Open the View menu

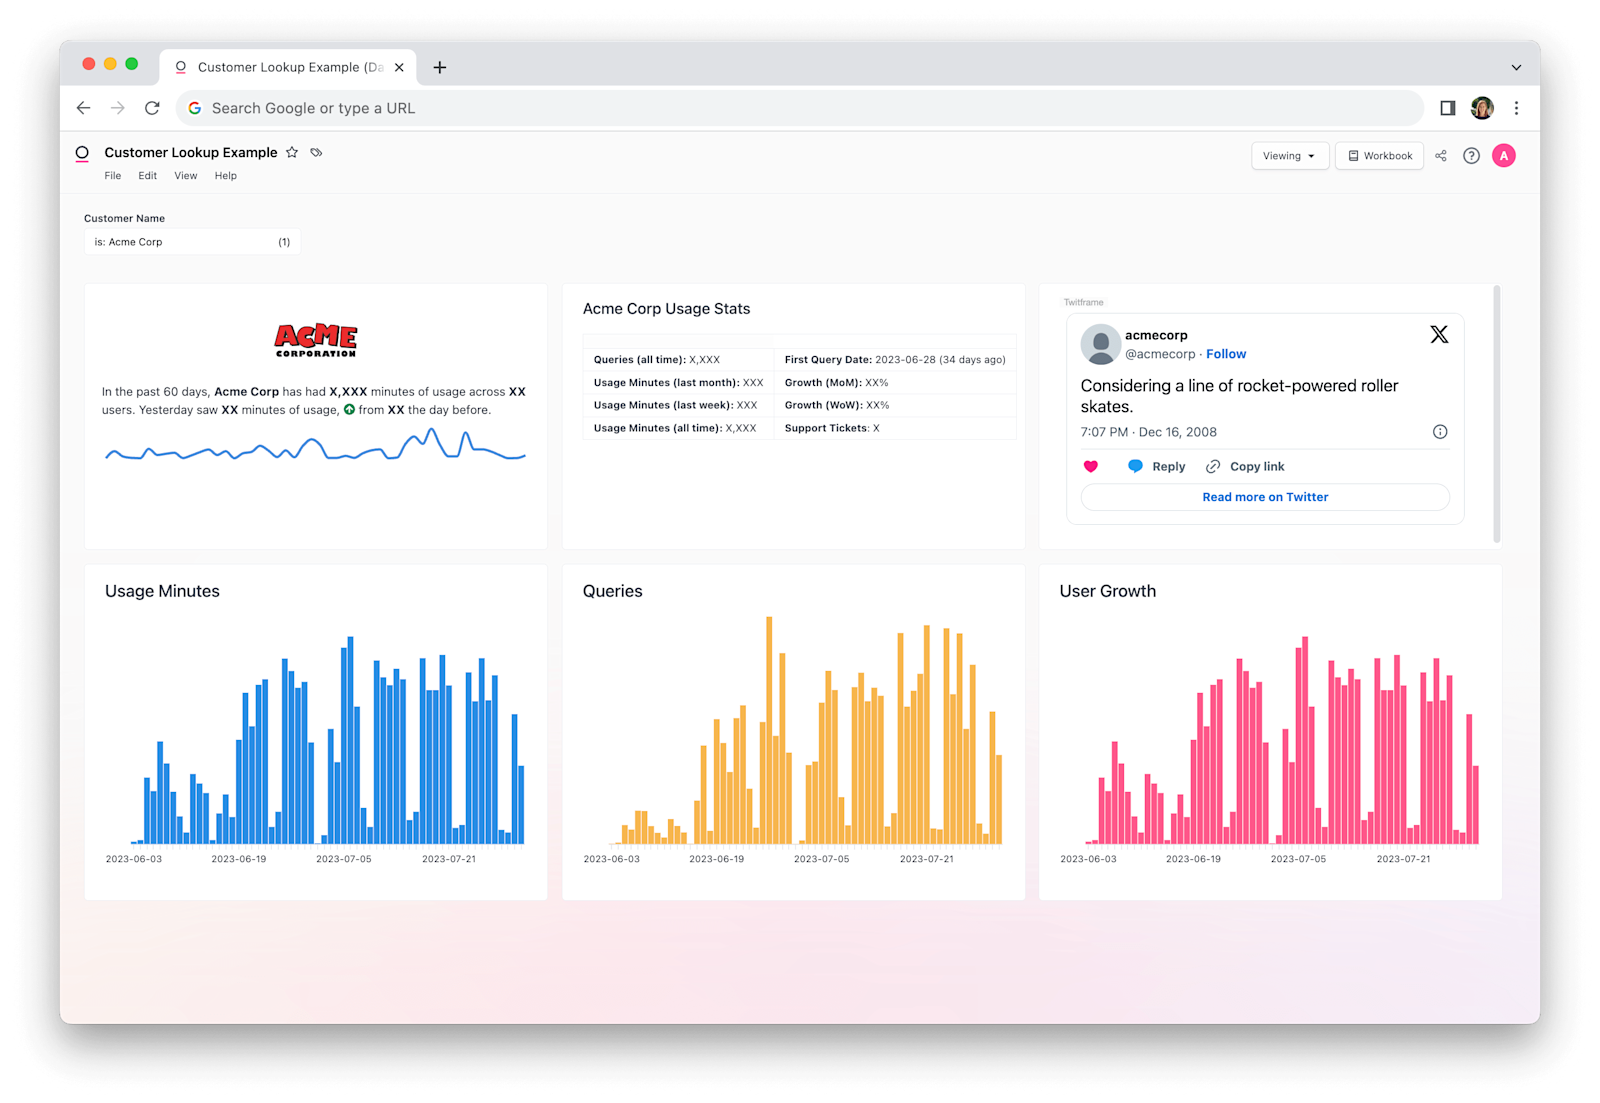click(186, 176)
